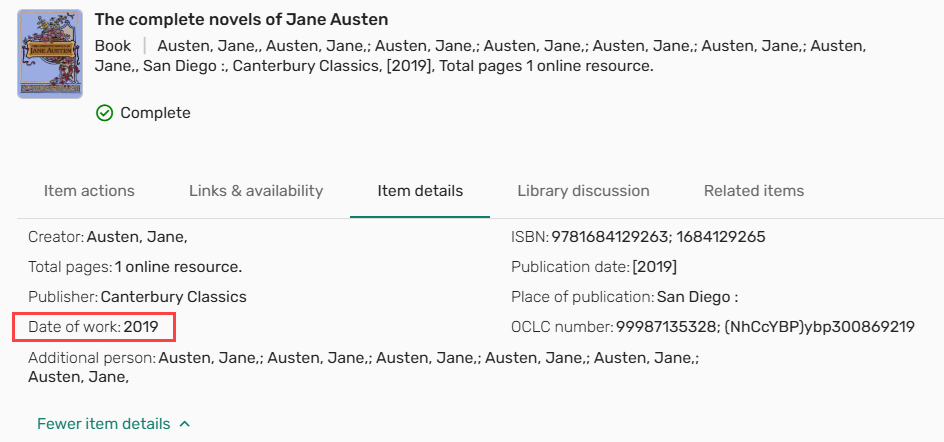The height and width of the screenshot is (442, 944).
Task: Open the Item actions tab
Action: click(x=89, y=191)
